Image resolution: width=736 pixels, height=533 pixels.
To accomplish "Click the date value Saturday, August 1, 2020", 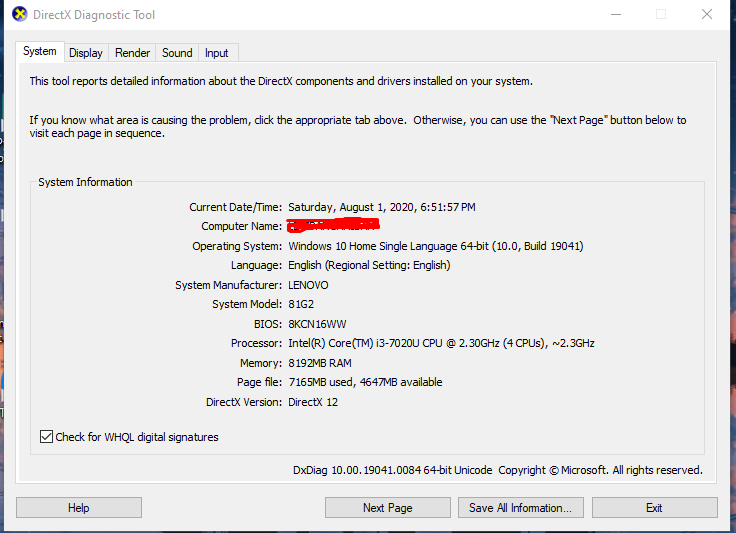I will tap(382, 207).
